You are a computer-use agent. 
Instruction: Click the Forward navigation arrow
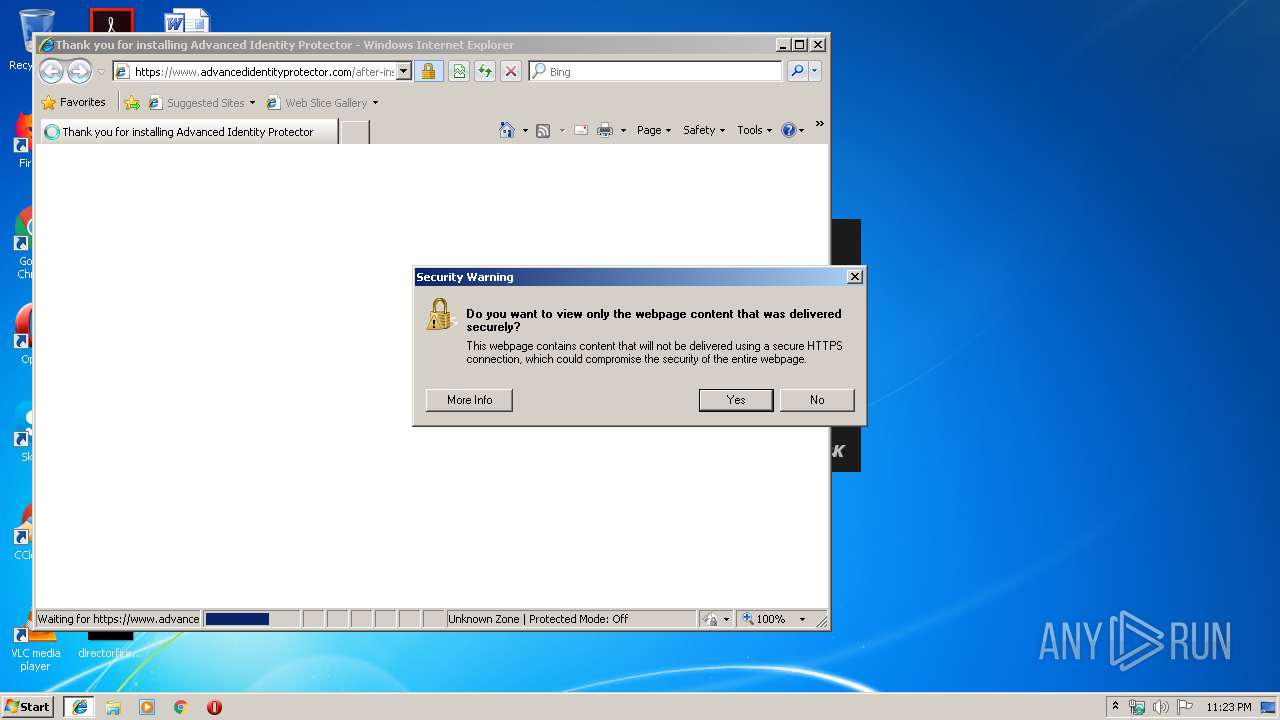79,71
